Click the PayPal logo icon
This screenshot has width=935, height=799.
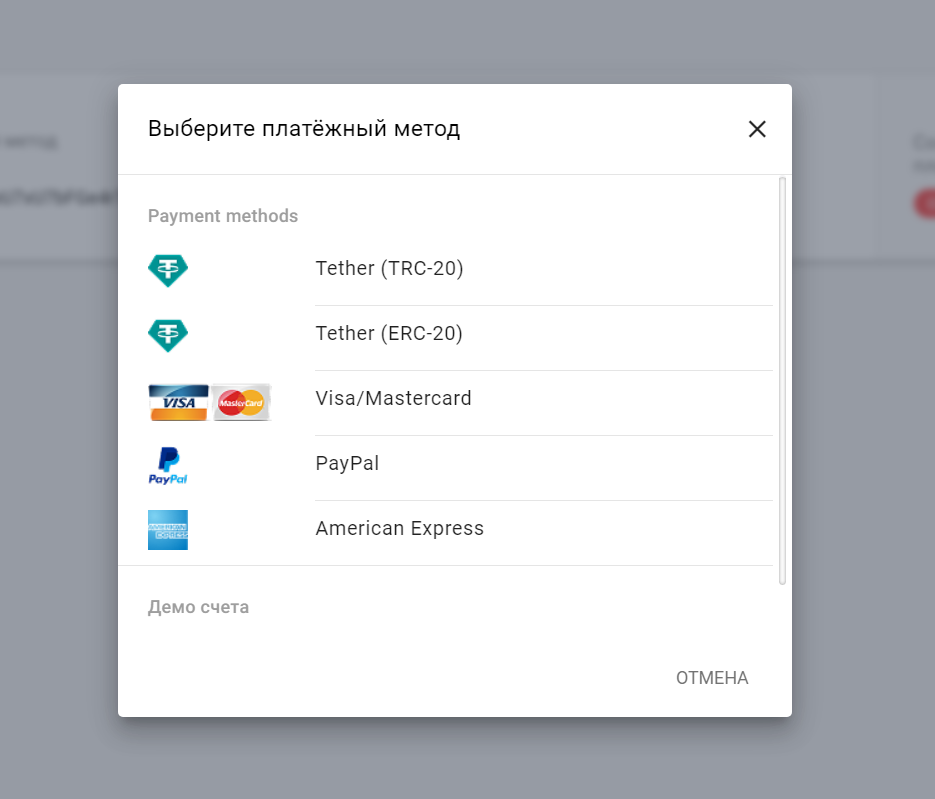(168, 466)
